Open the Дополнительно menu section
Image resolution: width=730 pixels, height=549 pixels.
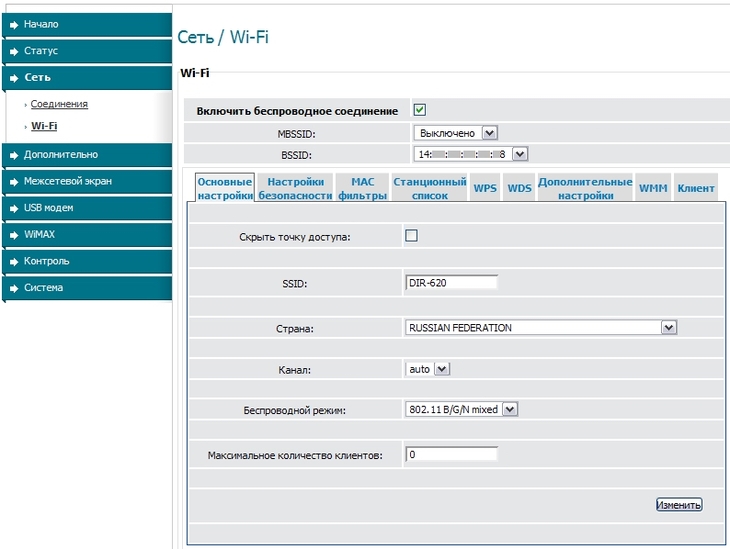[x=87, y=155]
